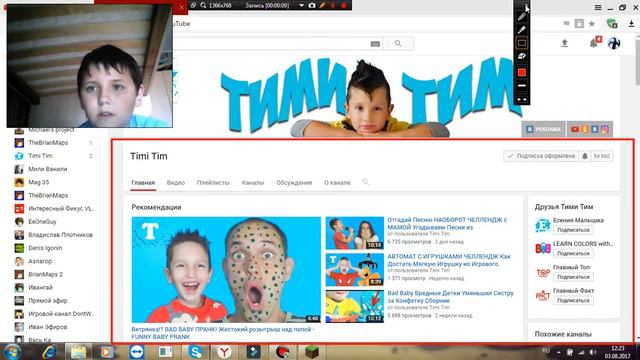Open Internet Explorer from the taskbar
Viewport: 640px width, 360px height.
(x=49, y=351)
